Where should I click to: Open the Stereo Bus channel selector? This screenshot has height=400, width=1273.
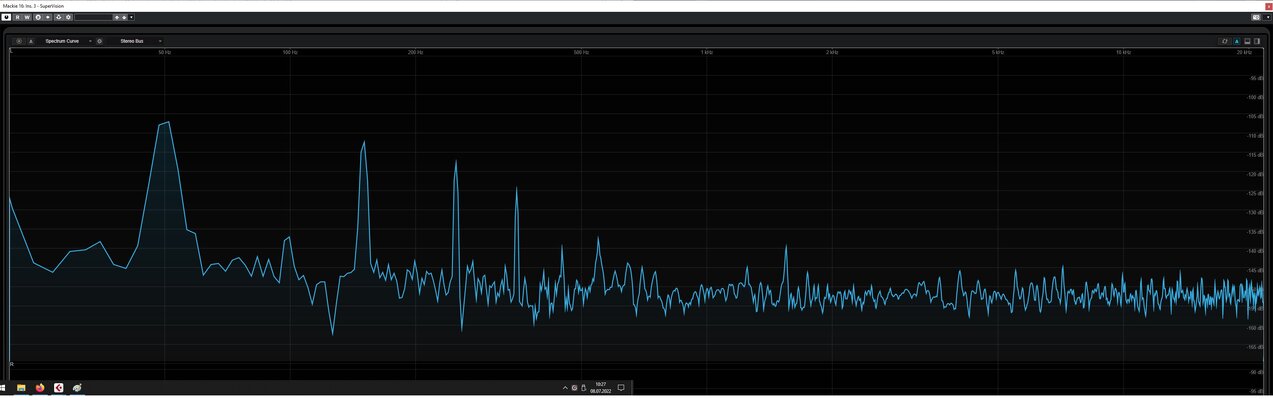tap(140, 41)
